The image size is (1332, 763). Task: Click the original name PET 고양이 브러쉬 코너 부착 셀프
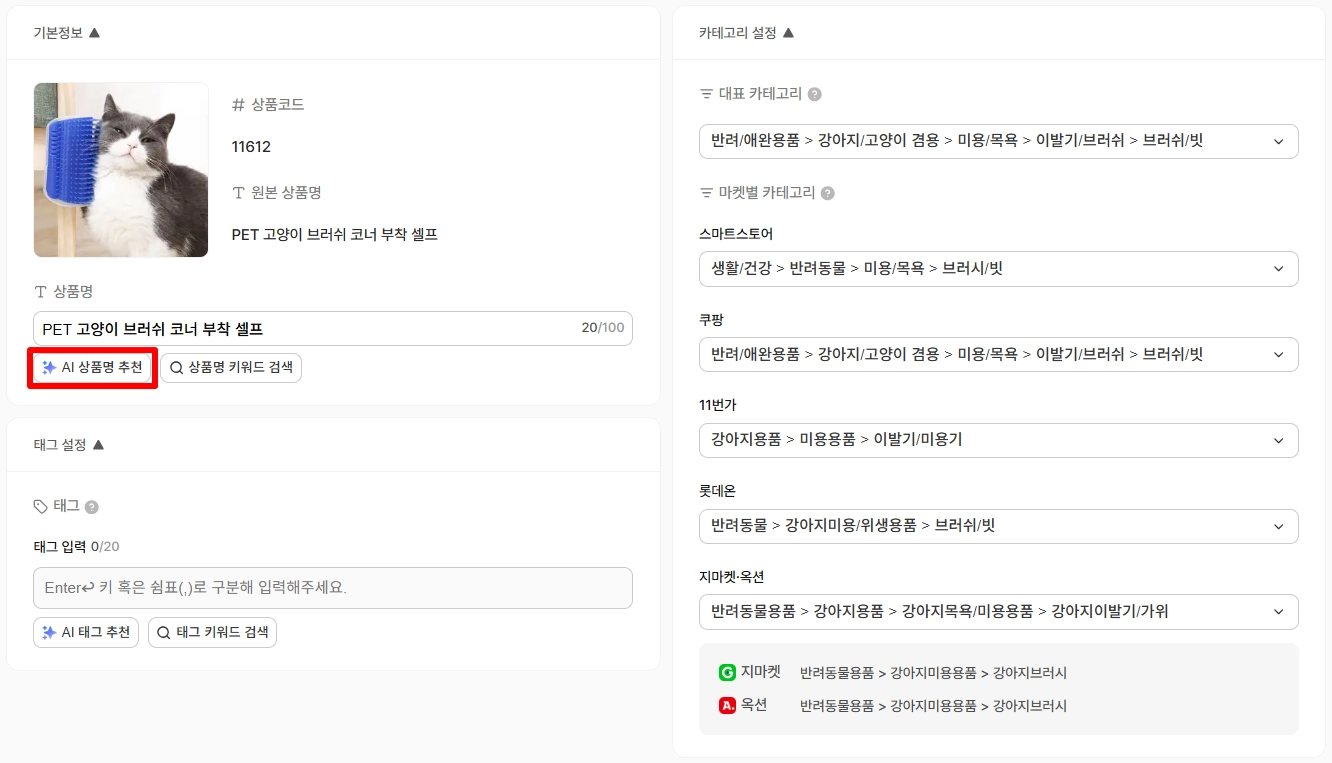point(335,235)
